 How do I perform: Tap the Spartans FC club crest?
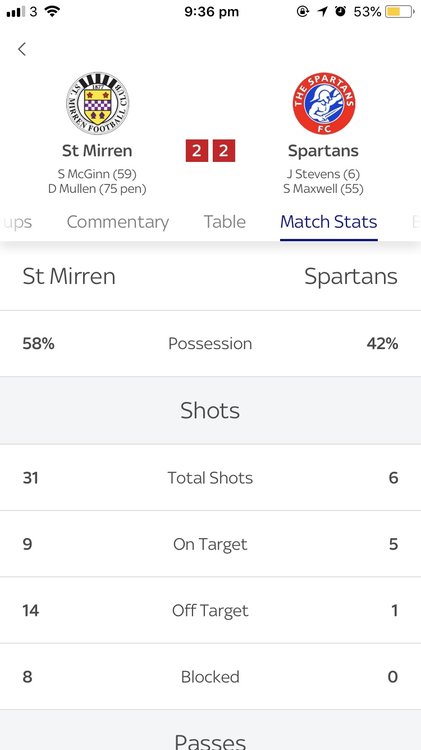click(324, 103)
